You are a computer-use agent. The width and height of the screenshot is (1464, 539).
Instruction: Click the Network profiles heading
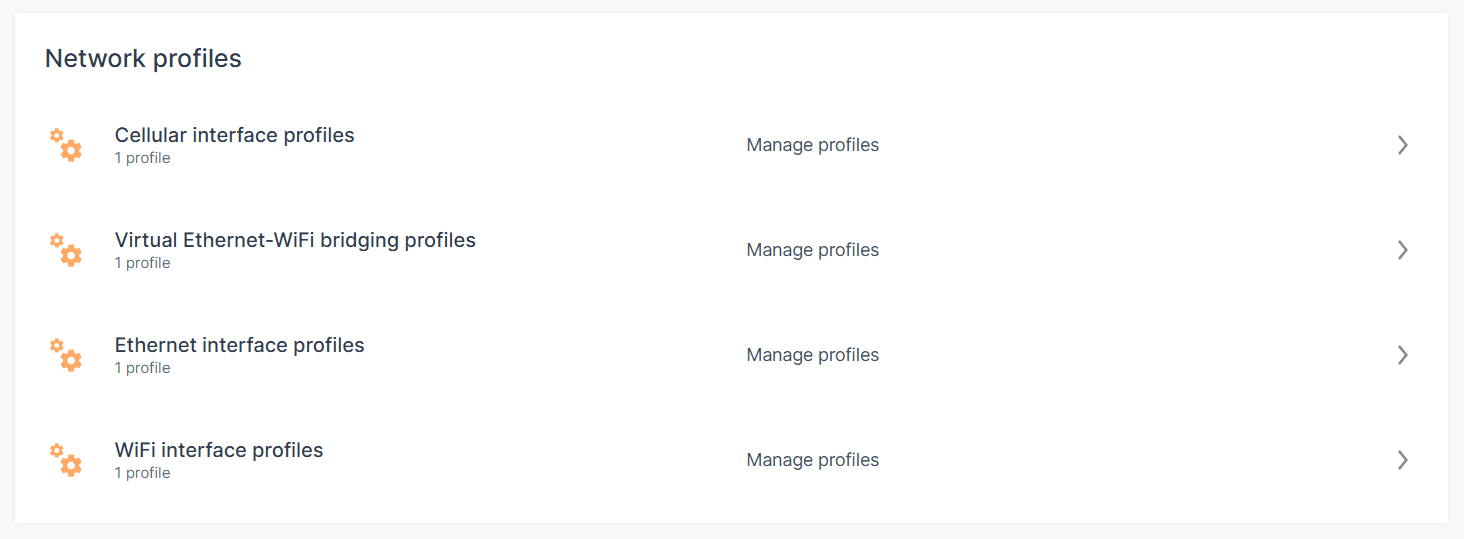pyautogui.click(x=143, y=58)
